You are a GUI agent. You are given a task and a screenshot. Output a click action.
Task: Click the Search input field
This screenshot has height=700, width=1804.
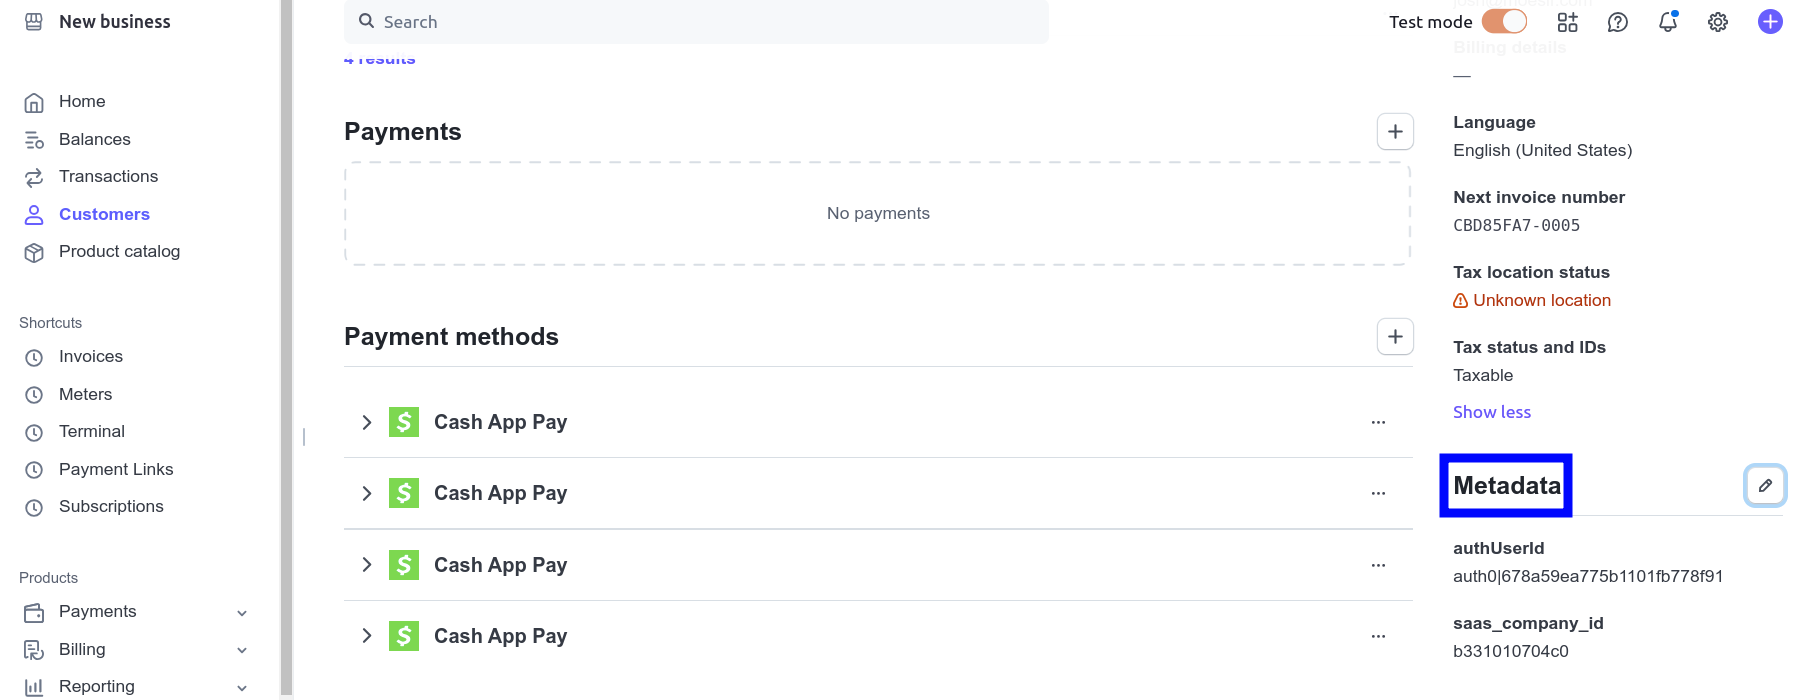click(700, 22)
